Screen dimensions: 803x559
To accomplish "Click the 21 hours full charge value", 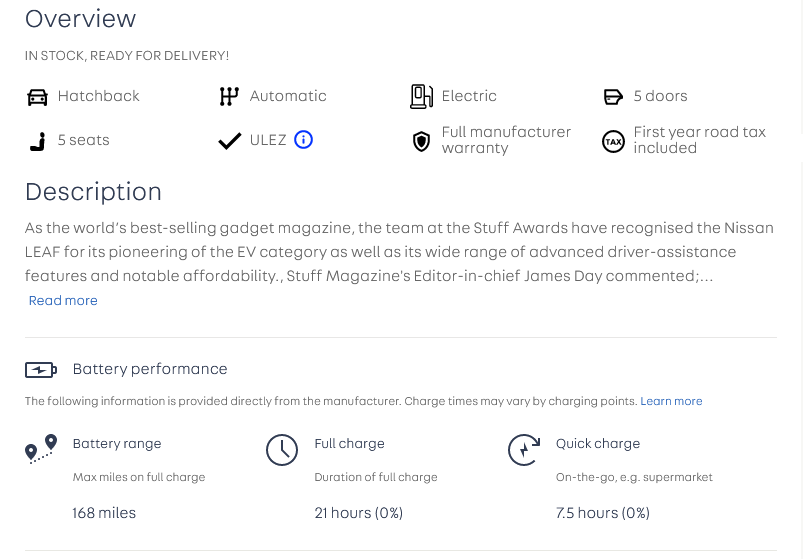I will [x=358, y=513].
